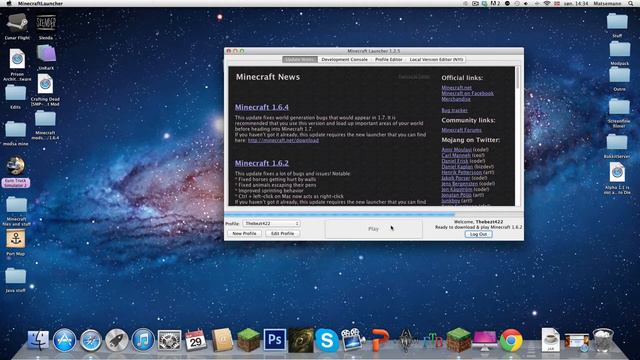Open Finder from the dock
Viewport: 640px width, 360px height.
(x=38, y=340)
